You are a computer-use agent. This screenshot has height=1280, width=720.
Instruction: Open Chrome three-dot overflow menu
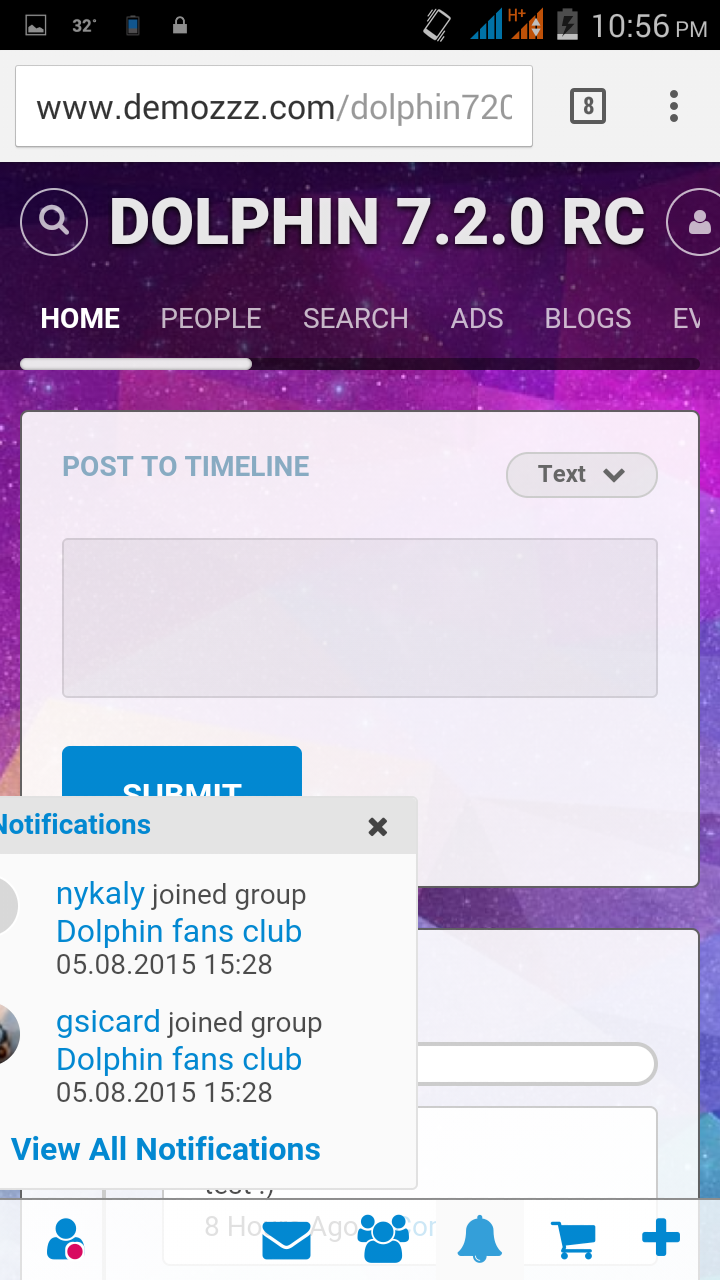click(x=674, y=106)
